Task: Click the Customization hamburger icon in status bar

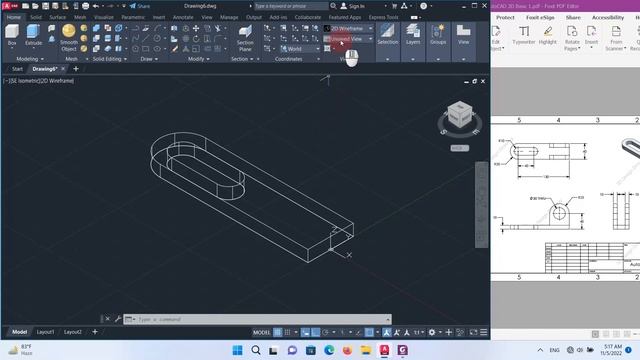Action: pos(484,332)
